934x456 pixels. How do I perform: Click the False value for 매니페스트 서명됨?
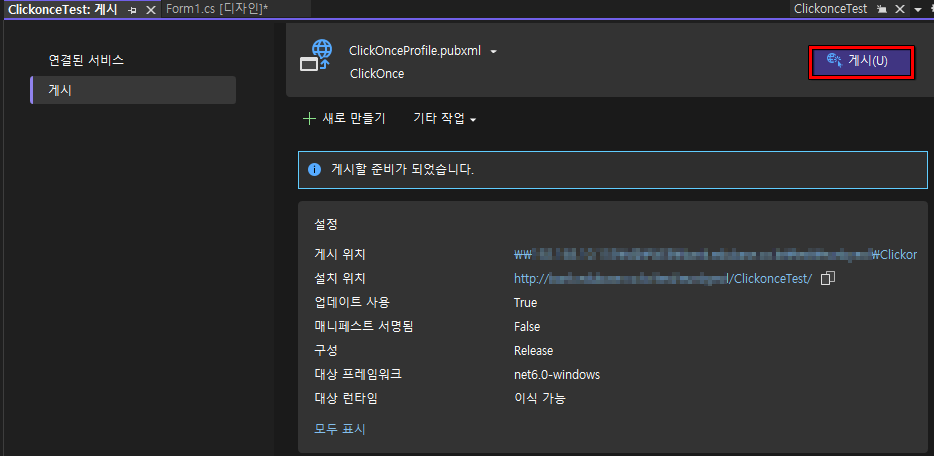coord(527,326)
